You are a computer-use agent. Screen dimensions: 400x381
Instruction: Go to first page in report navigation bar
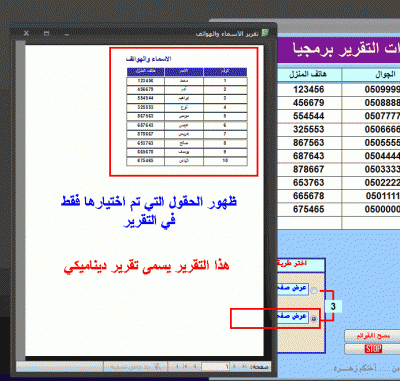[x=244, y=367]
